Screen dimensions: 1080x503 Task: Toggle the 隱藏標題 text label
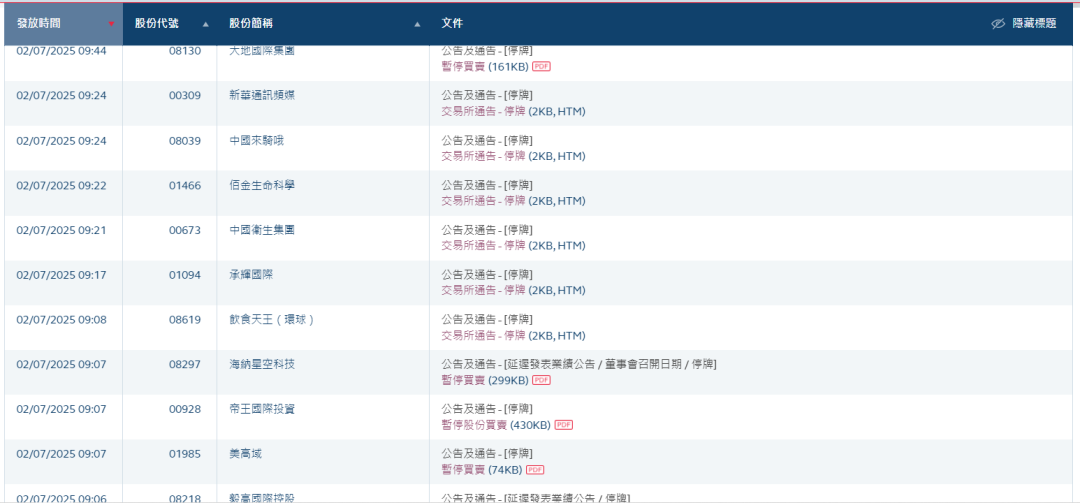coord(1034,23)
